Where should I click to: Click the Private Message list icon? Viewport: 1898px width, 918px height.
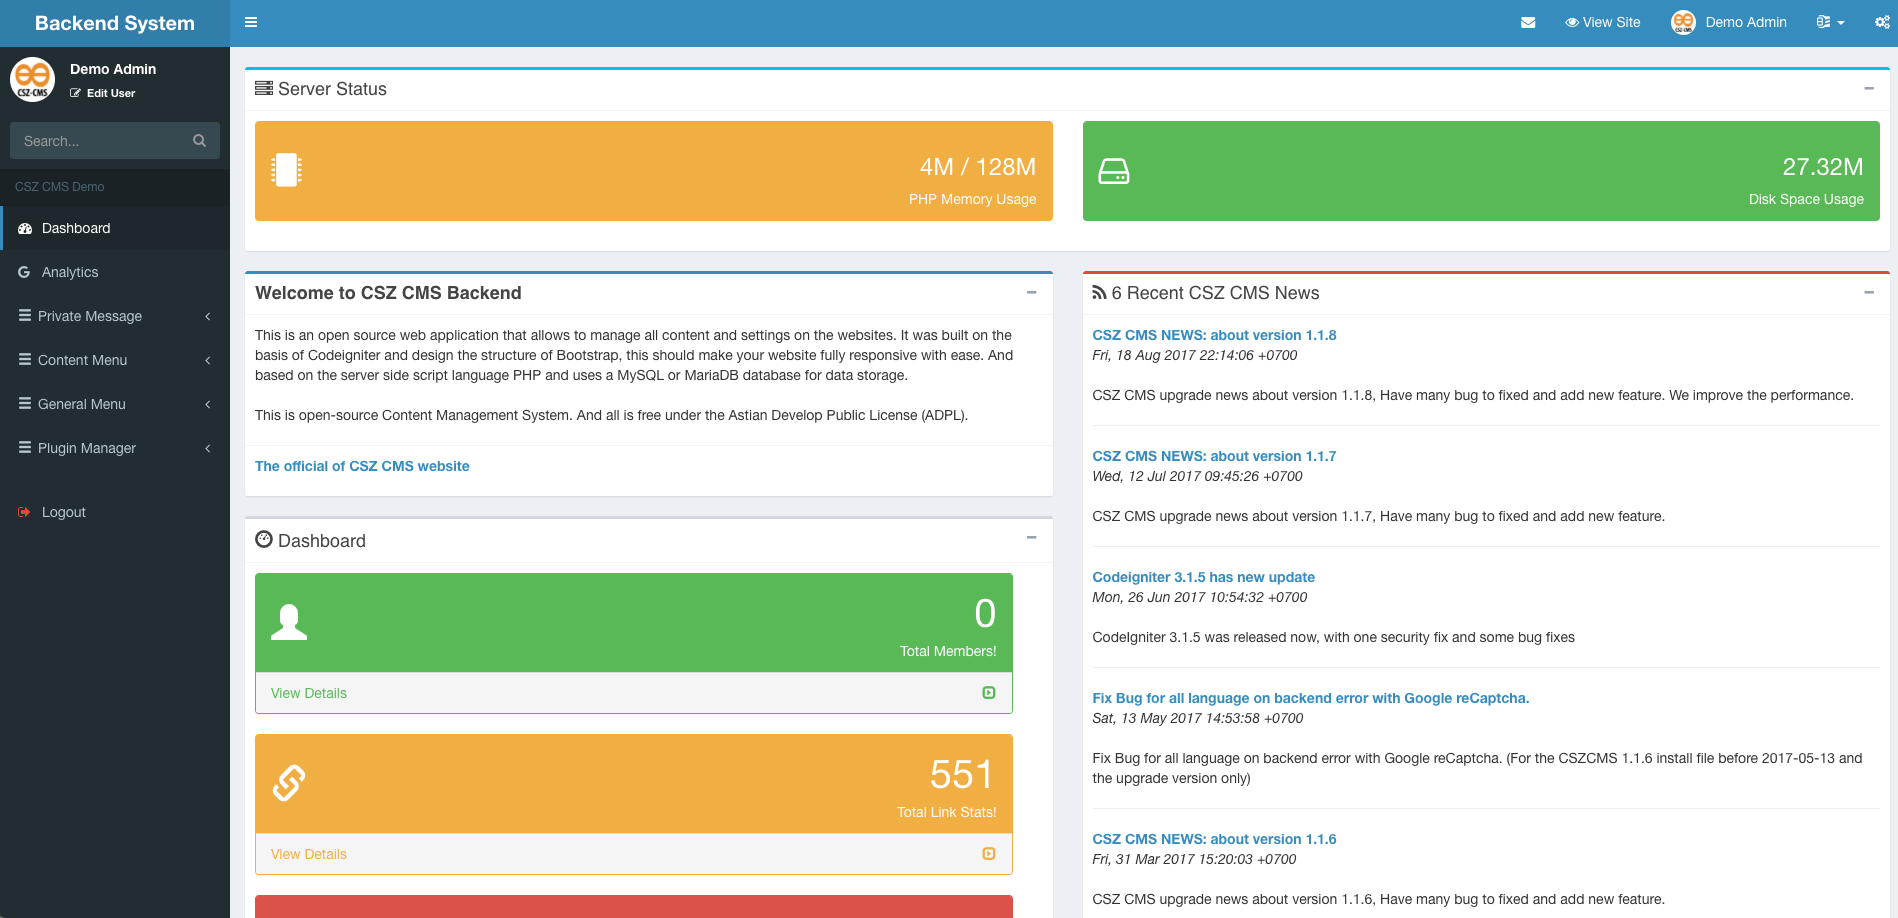[x=25, y=315]
